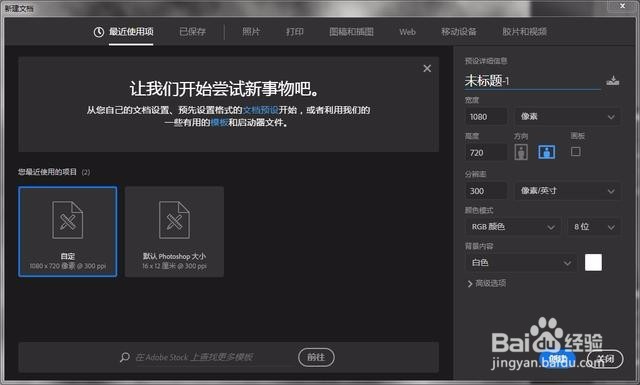
Task: Follow the 模板 link
Action: tap(219, 122)
